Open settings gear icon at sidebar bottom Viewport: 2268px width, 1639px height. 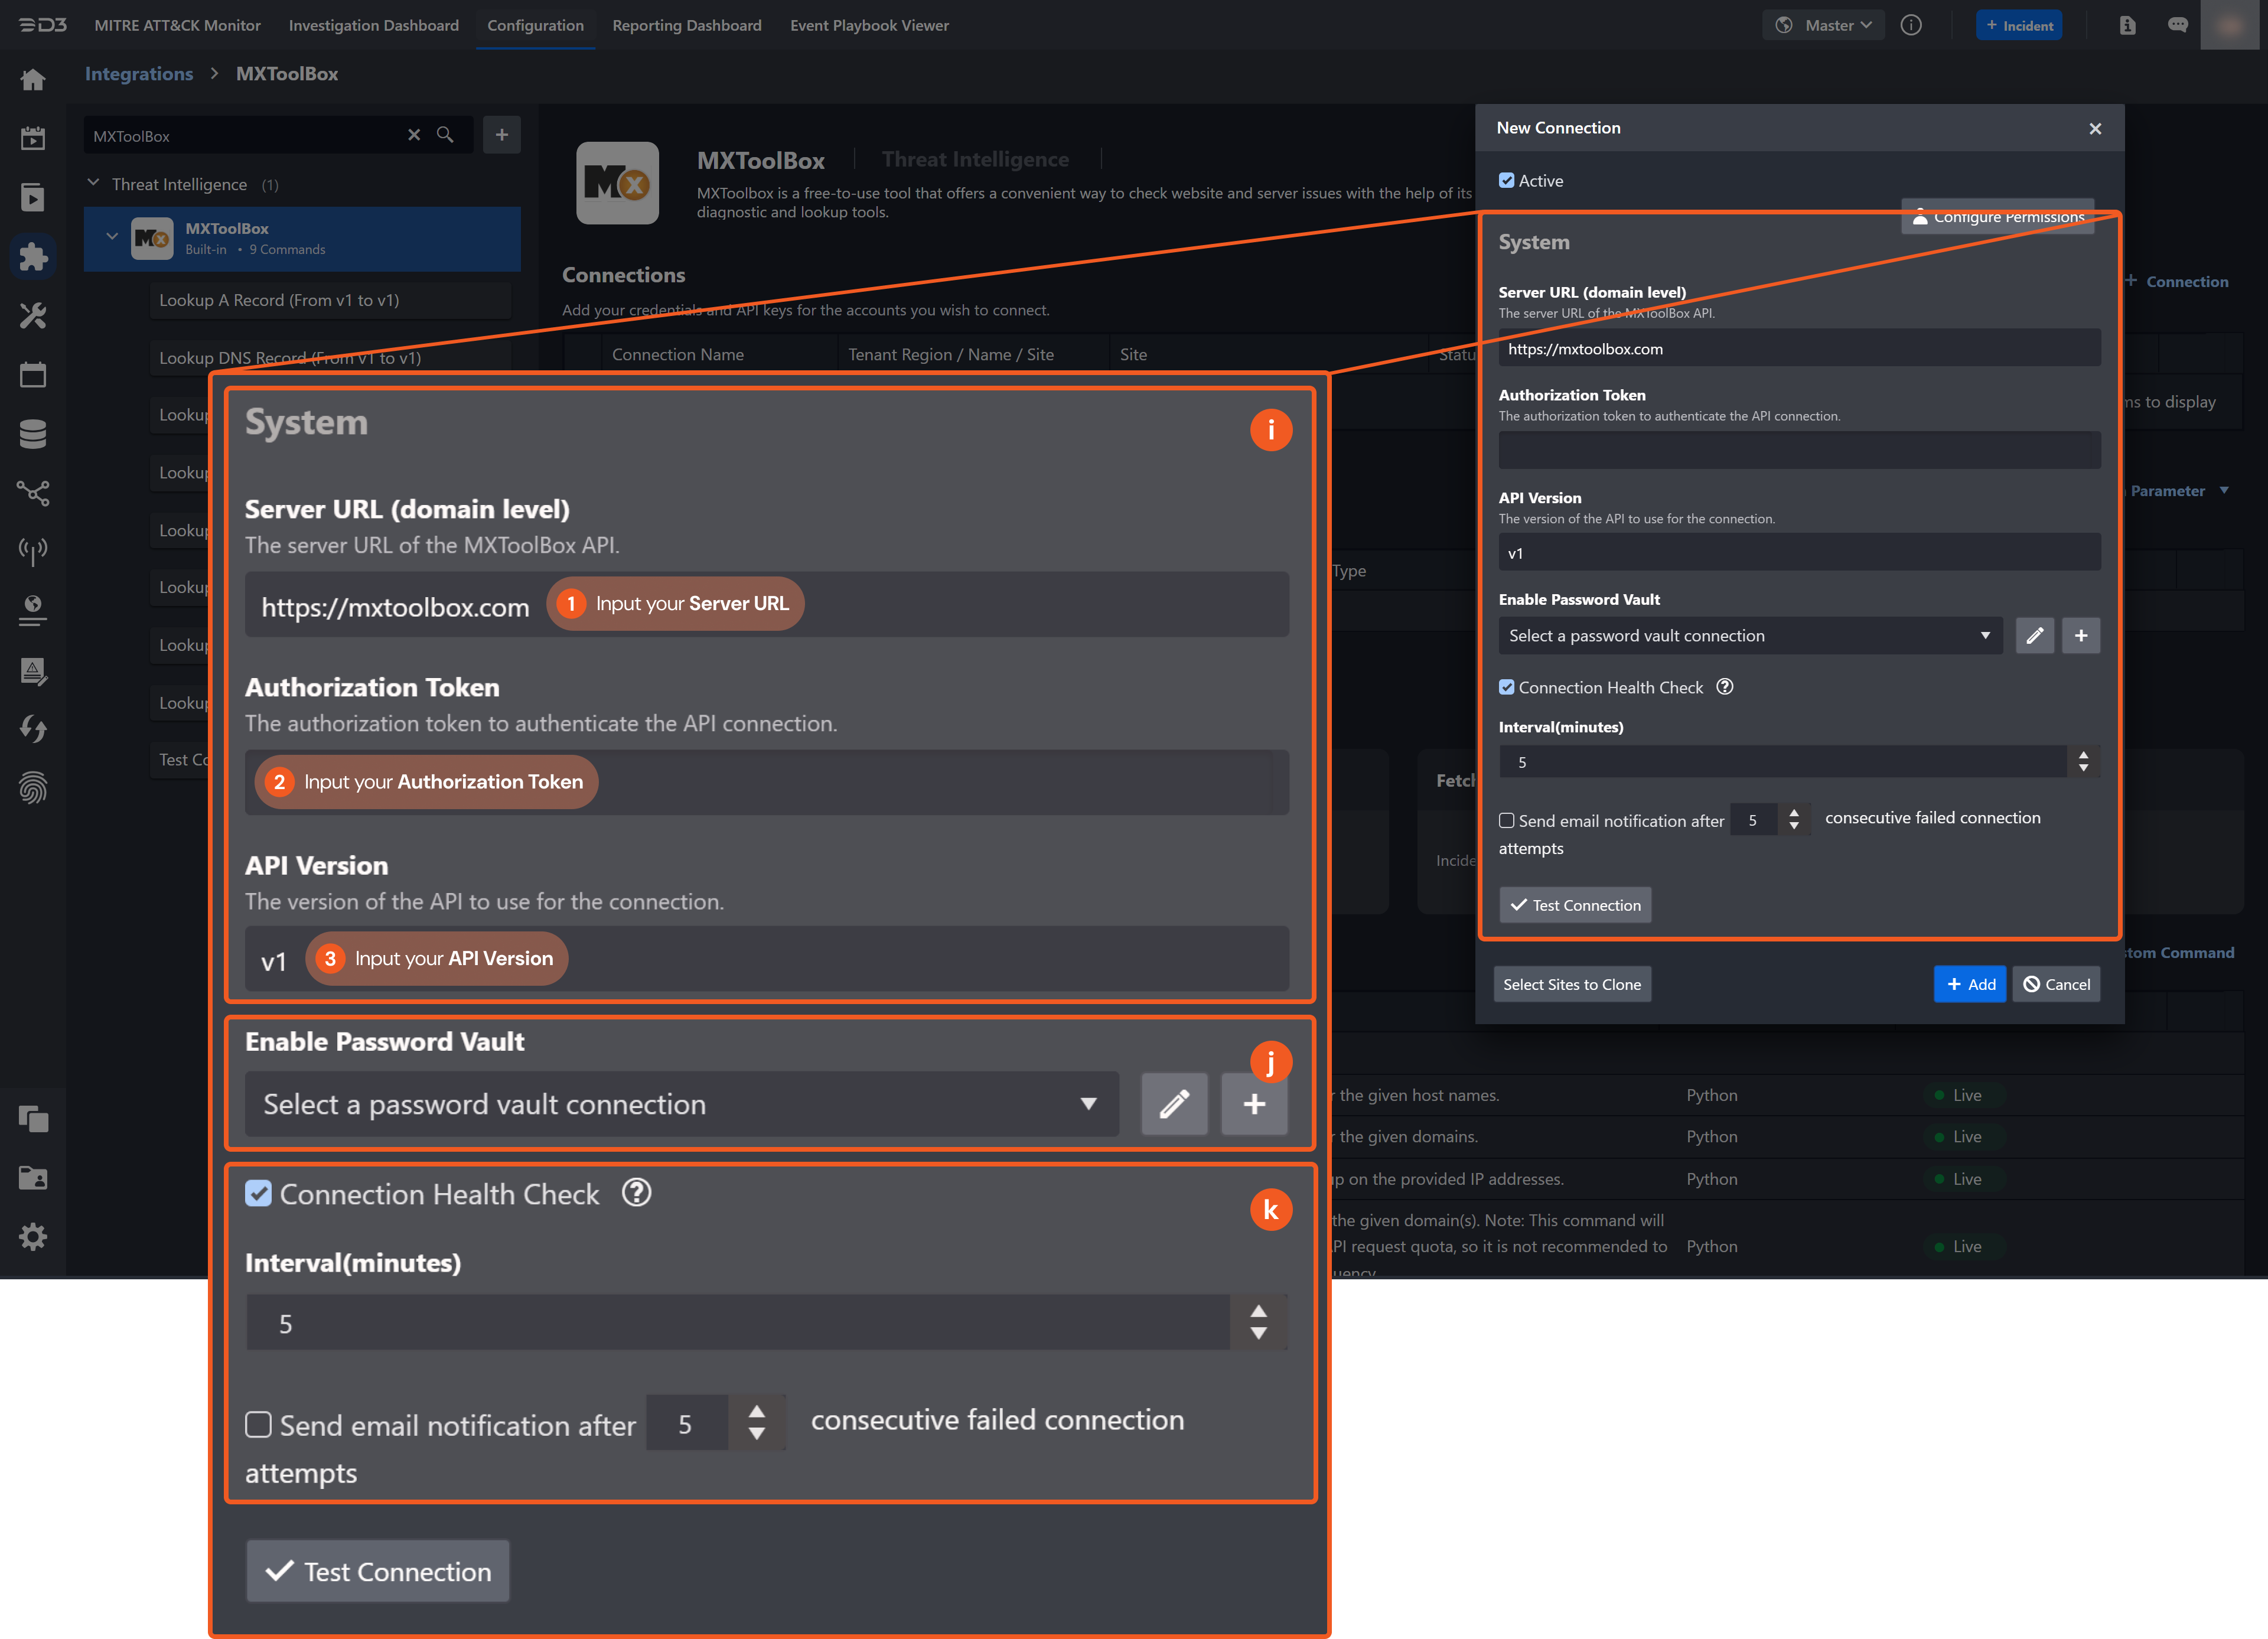coord(33,1237)
